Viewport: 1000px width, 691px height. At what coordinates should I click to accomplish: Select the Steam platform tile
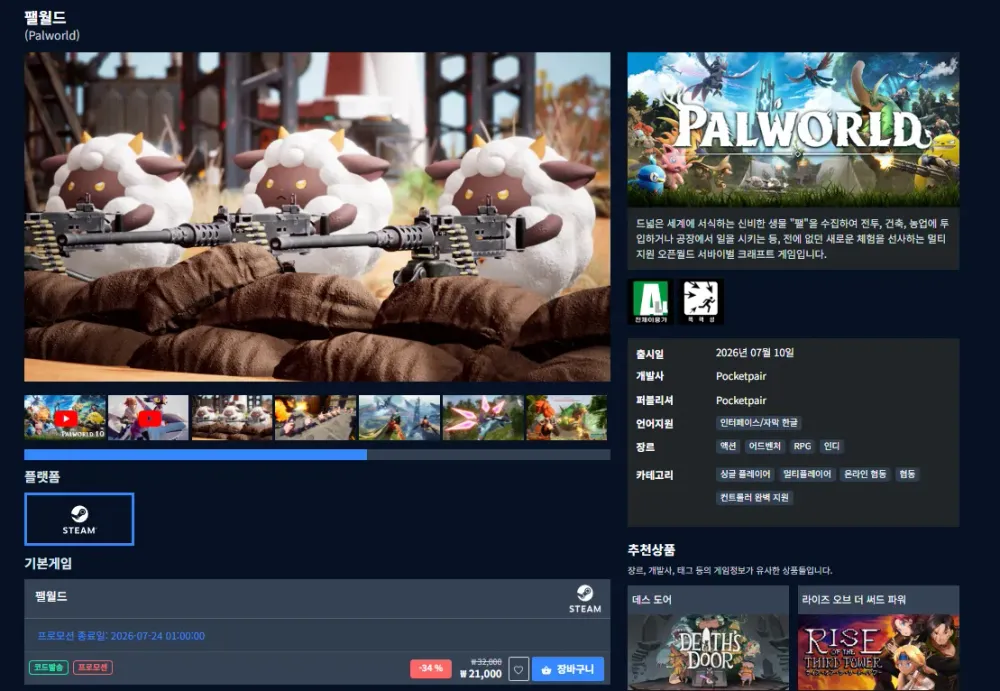pyautogui.click(x=79, y=519)
